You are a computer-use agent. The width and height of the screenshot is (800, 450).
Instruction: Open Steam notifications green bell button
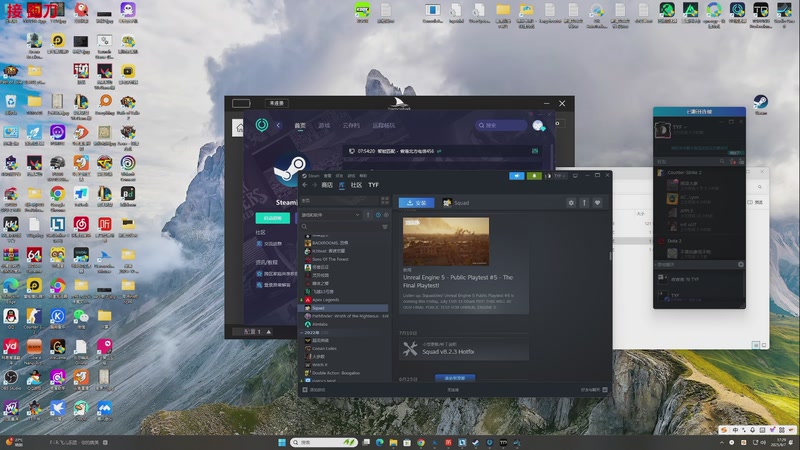[534, 176]
